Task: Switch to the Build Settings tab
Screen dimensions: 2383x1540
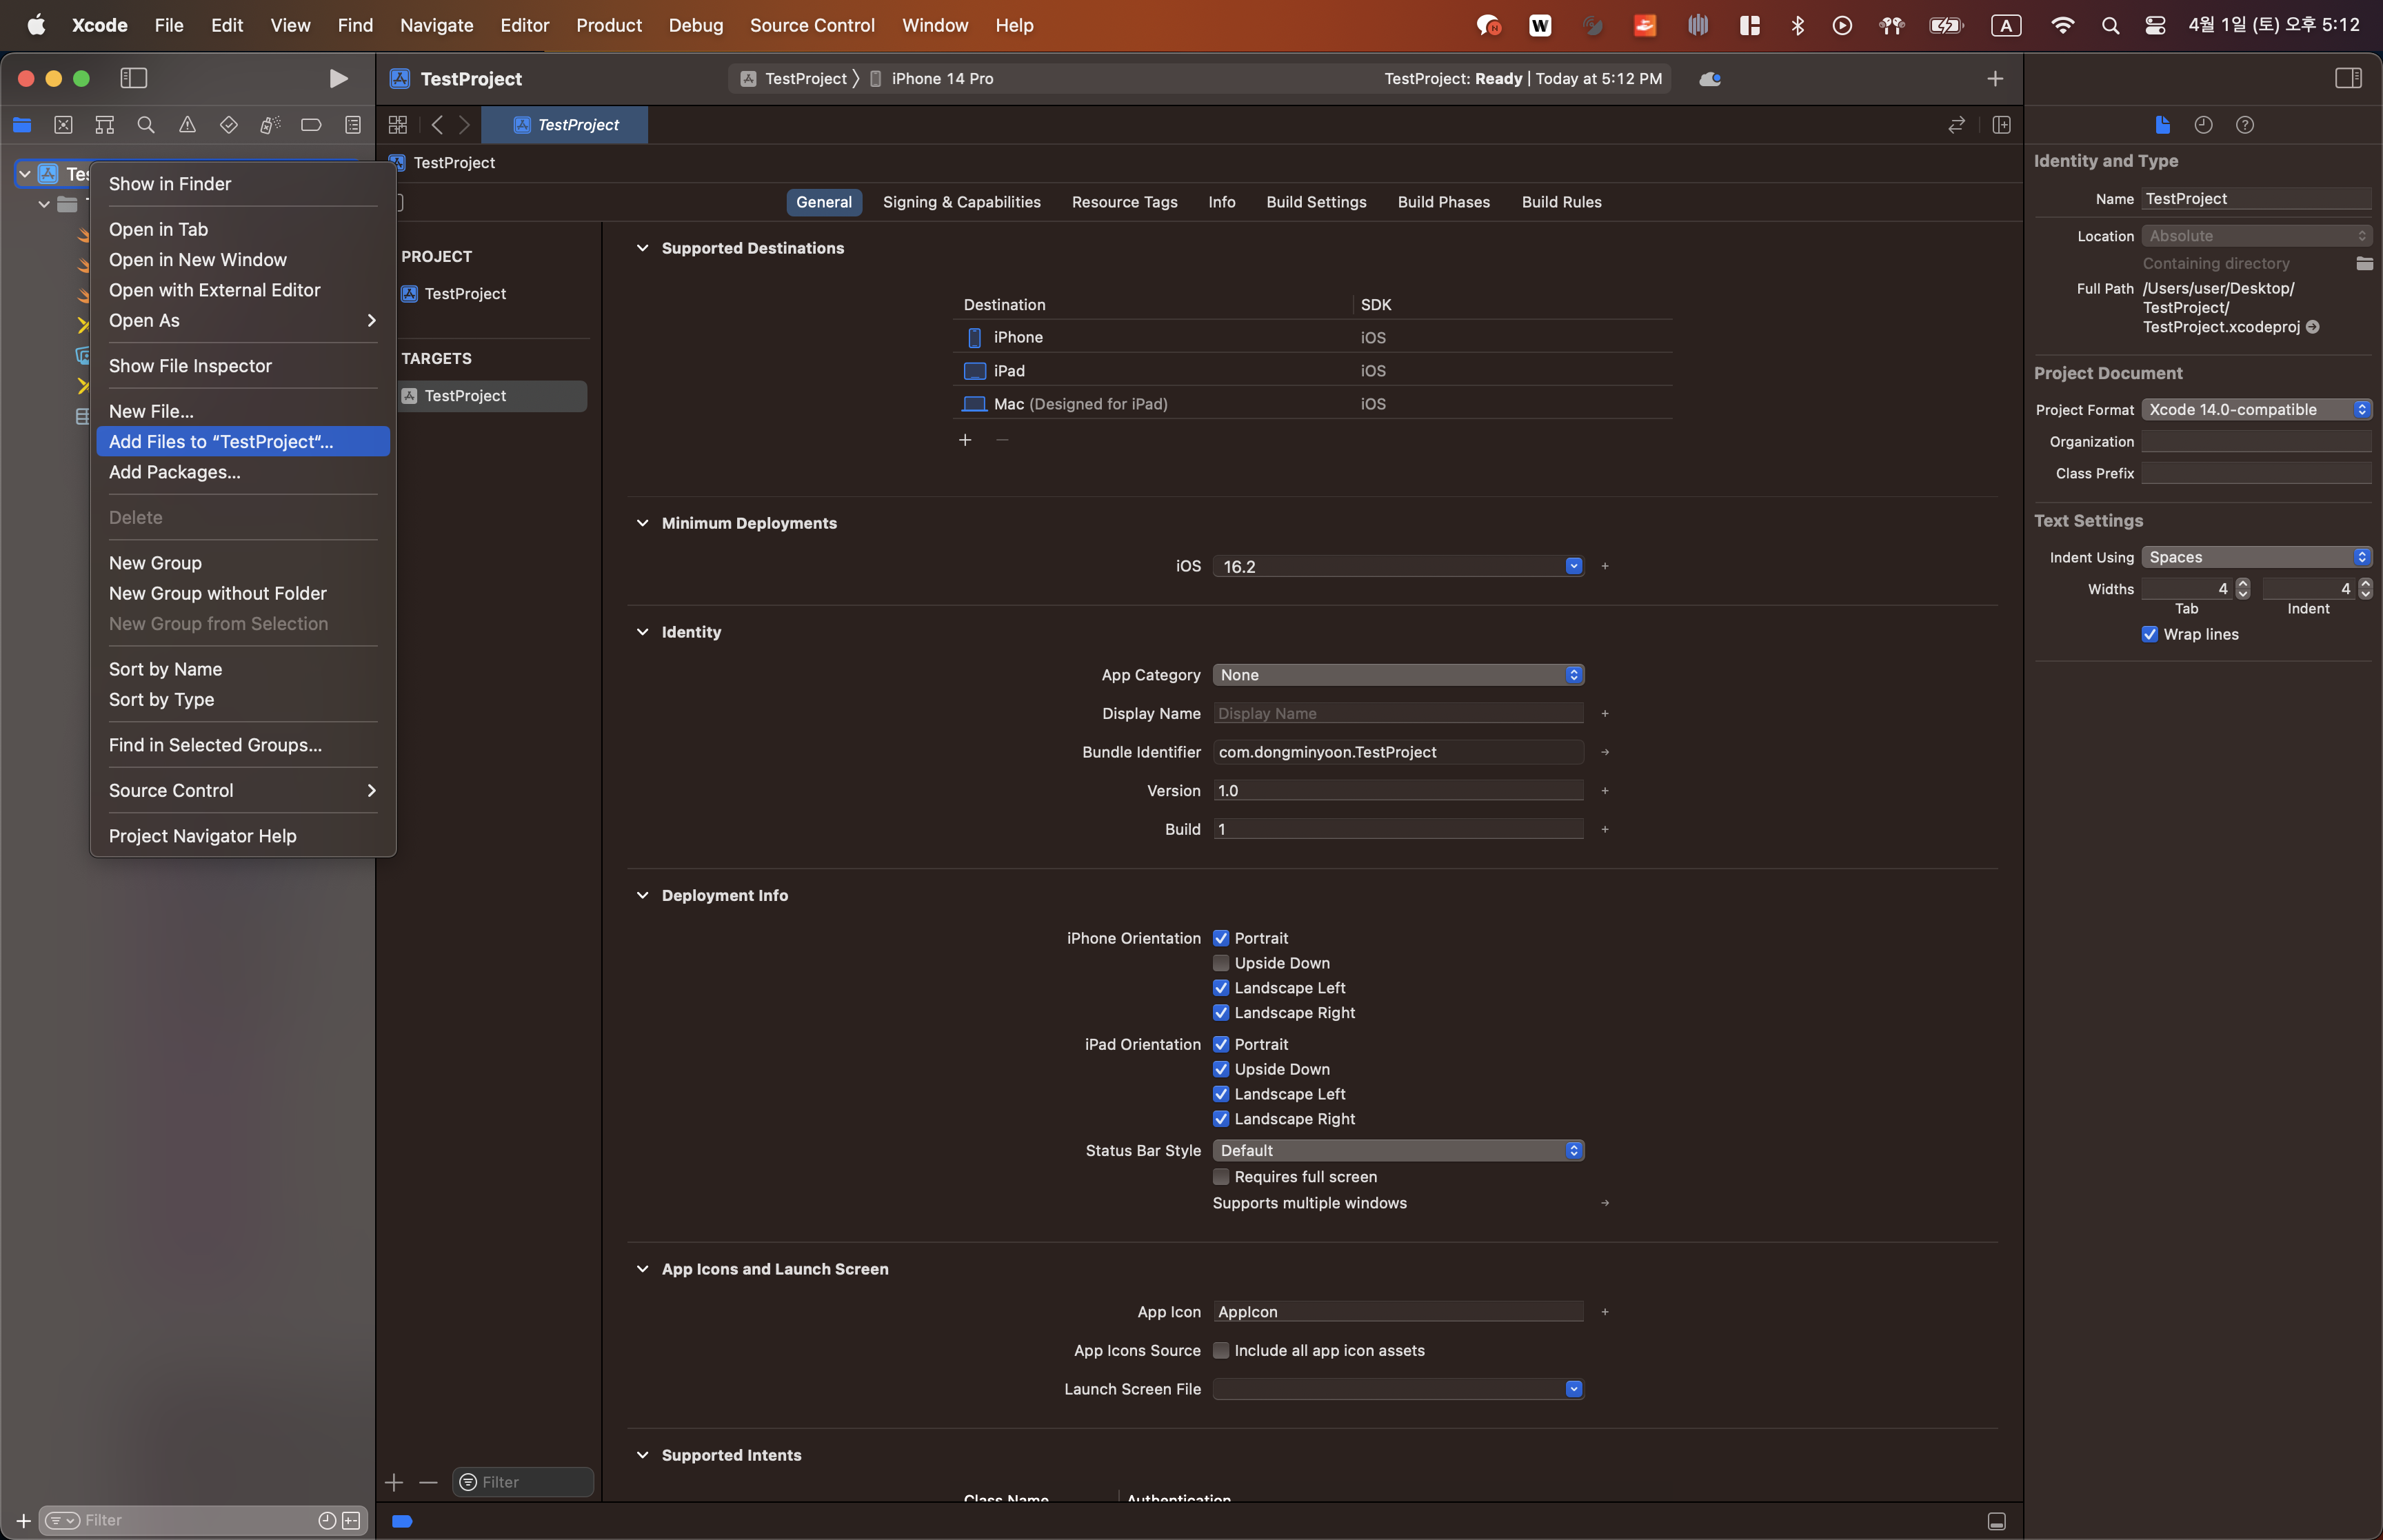Action: coord(1316,202)
